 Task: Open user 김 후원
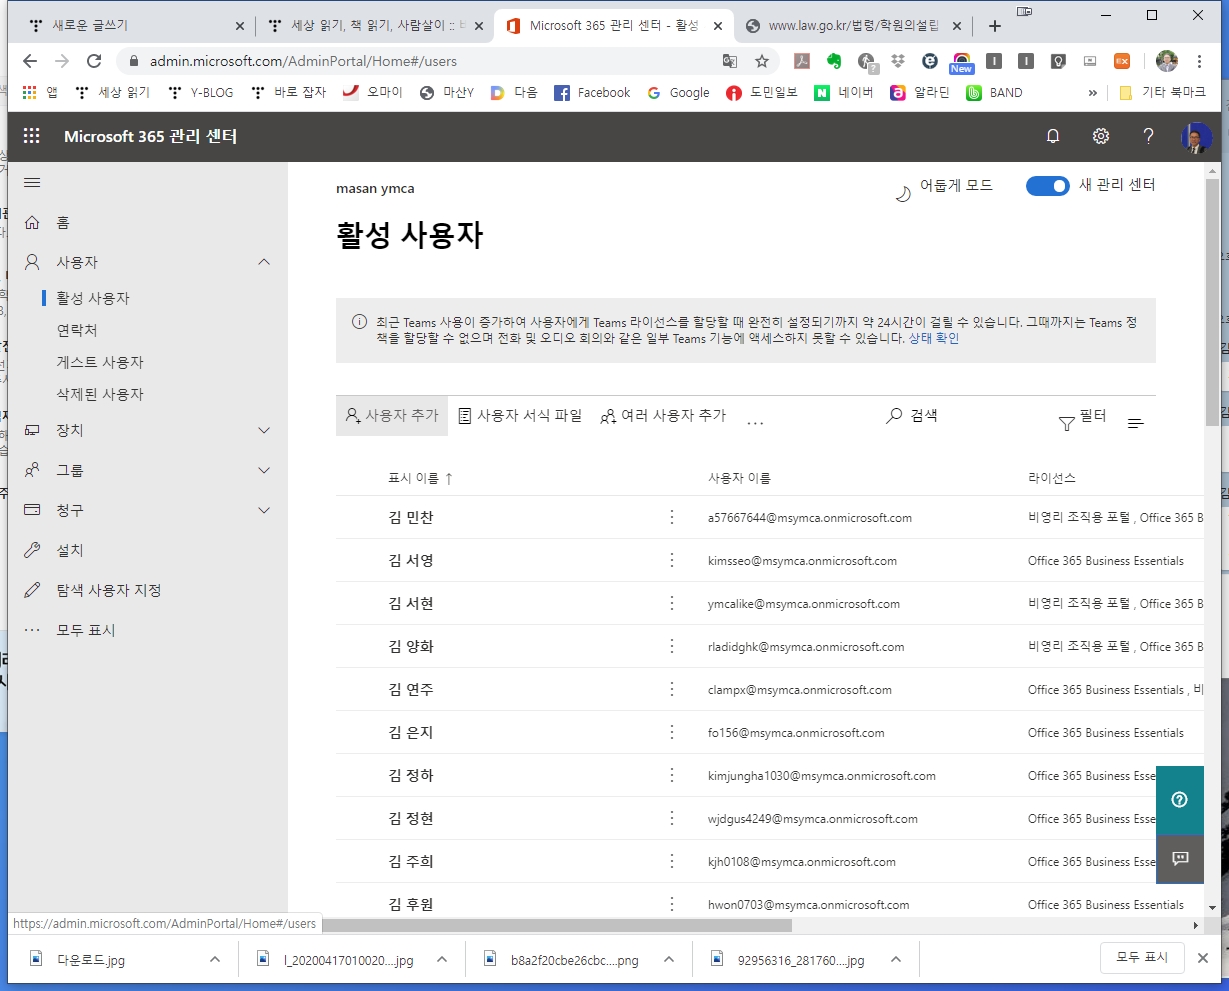click(x=411, y=904)
